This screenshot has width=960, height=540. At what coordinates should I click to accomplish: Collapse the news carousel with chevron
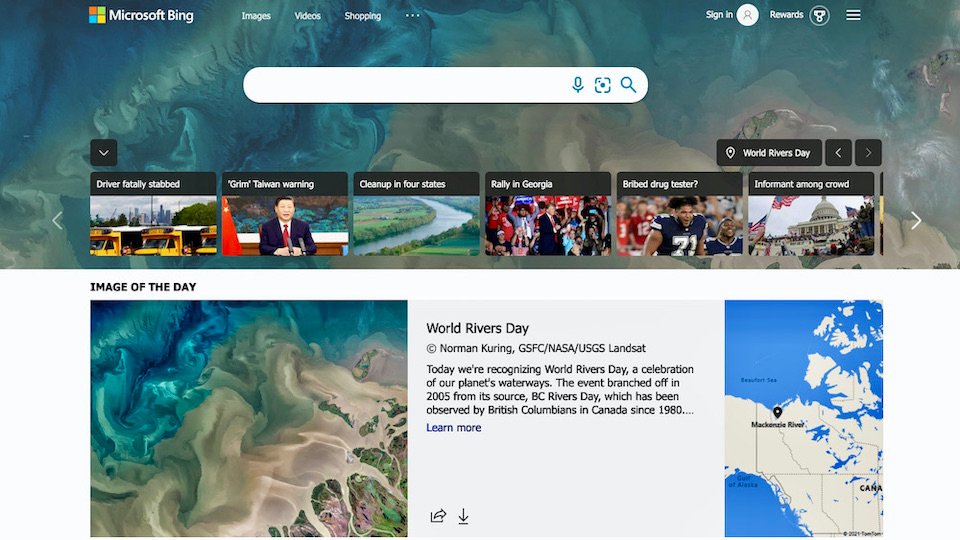[x=103, y=153]
